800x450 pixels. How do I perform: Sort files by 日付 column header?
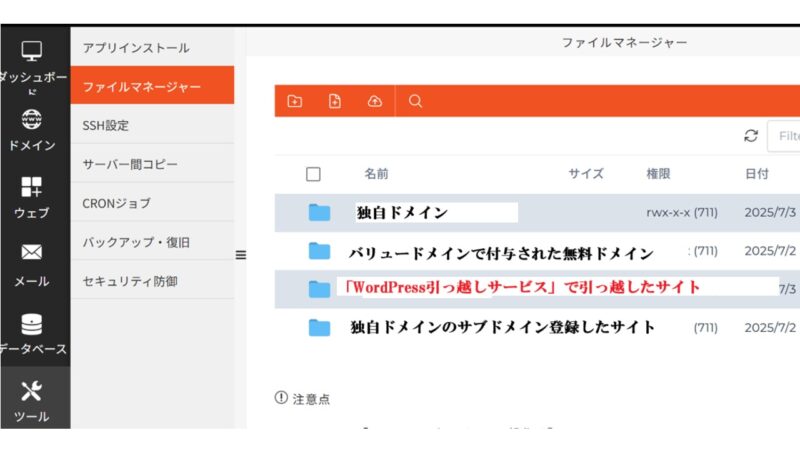click(756, 174)
